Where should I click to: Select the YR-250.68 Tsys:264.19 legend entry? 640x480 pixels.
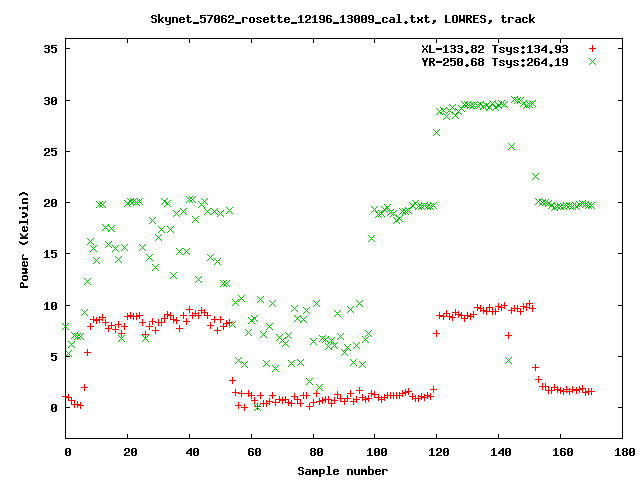(x=495, y=62)
